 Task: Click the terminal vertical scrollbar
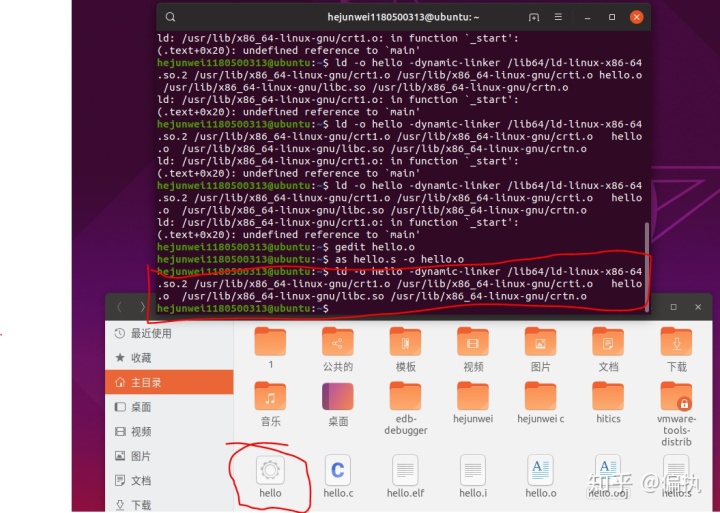pos(647,267)
